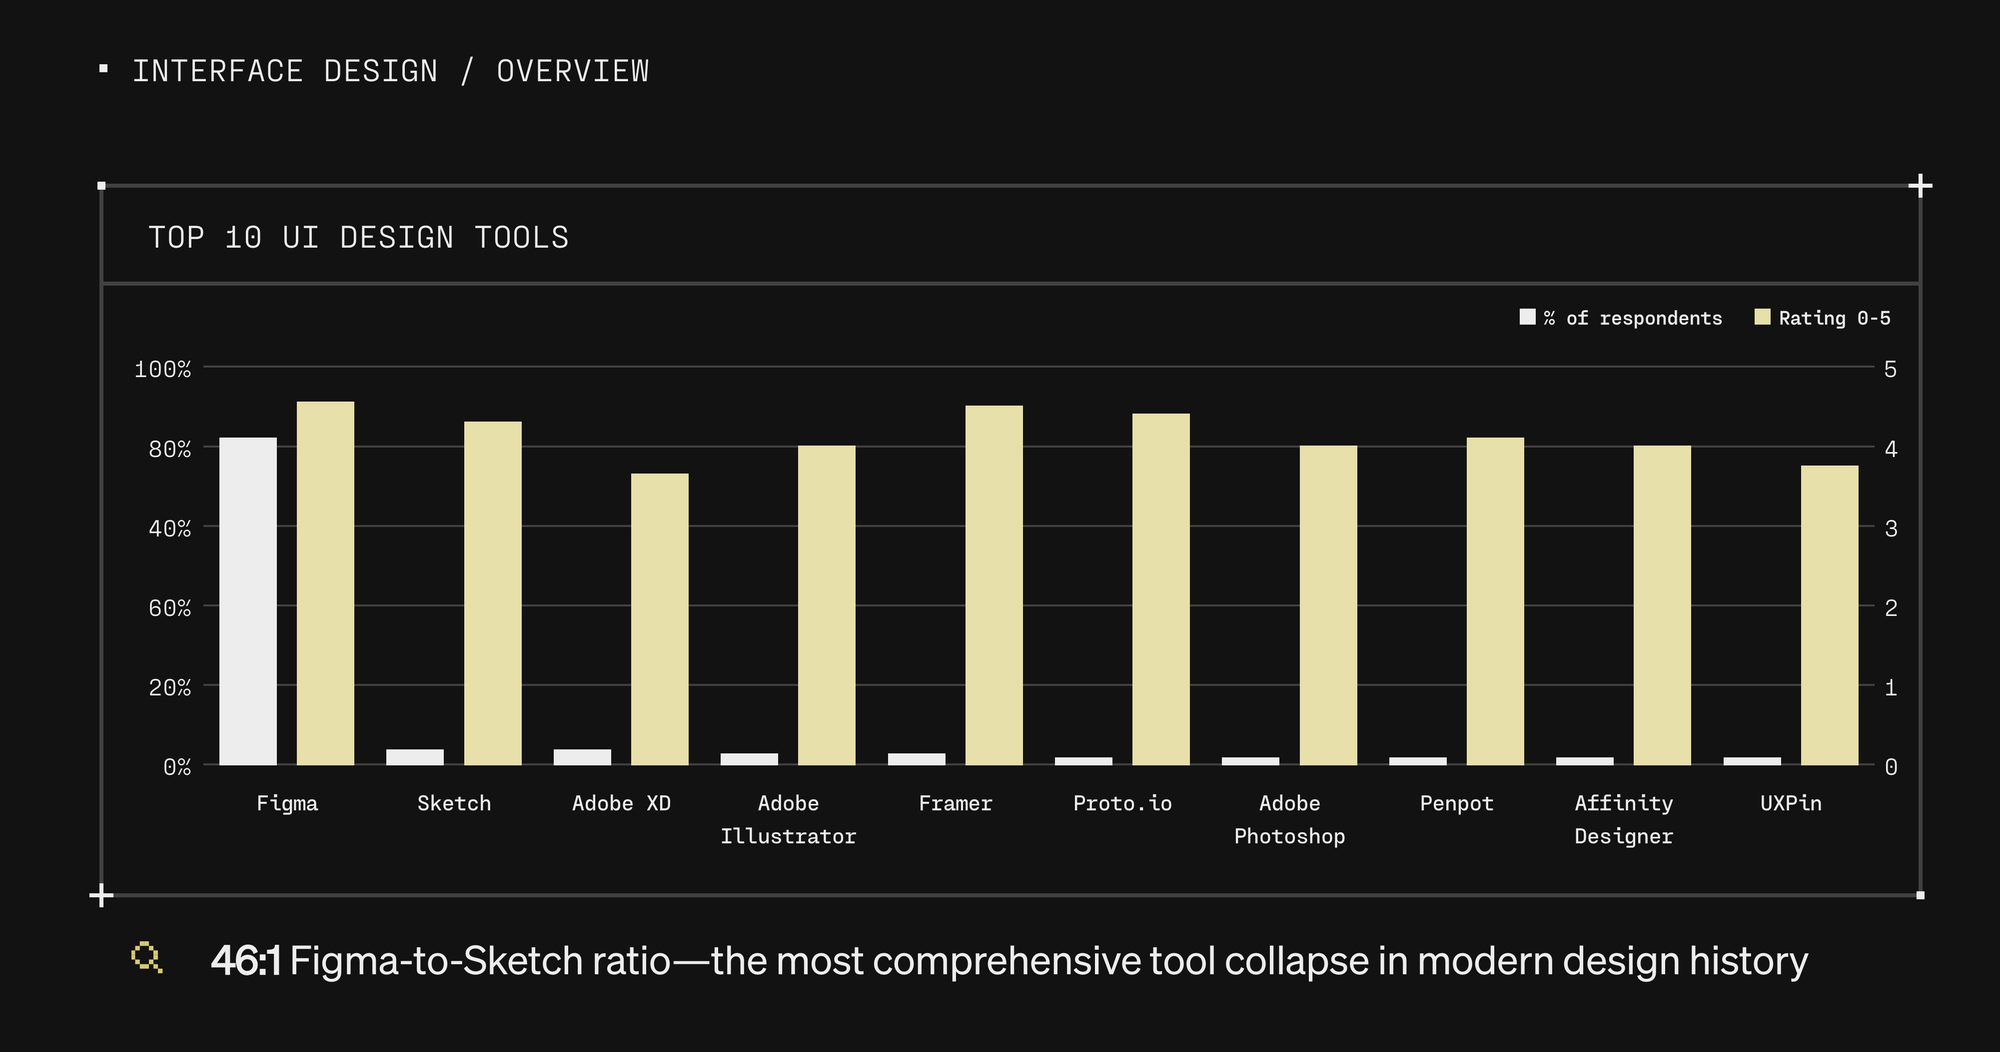Click the 'TOP 10 UI DESIGN TOOLS' title

click(358, 237)
